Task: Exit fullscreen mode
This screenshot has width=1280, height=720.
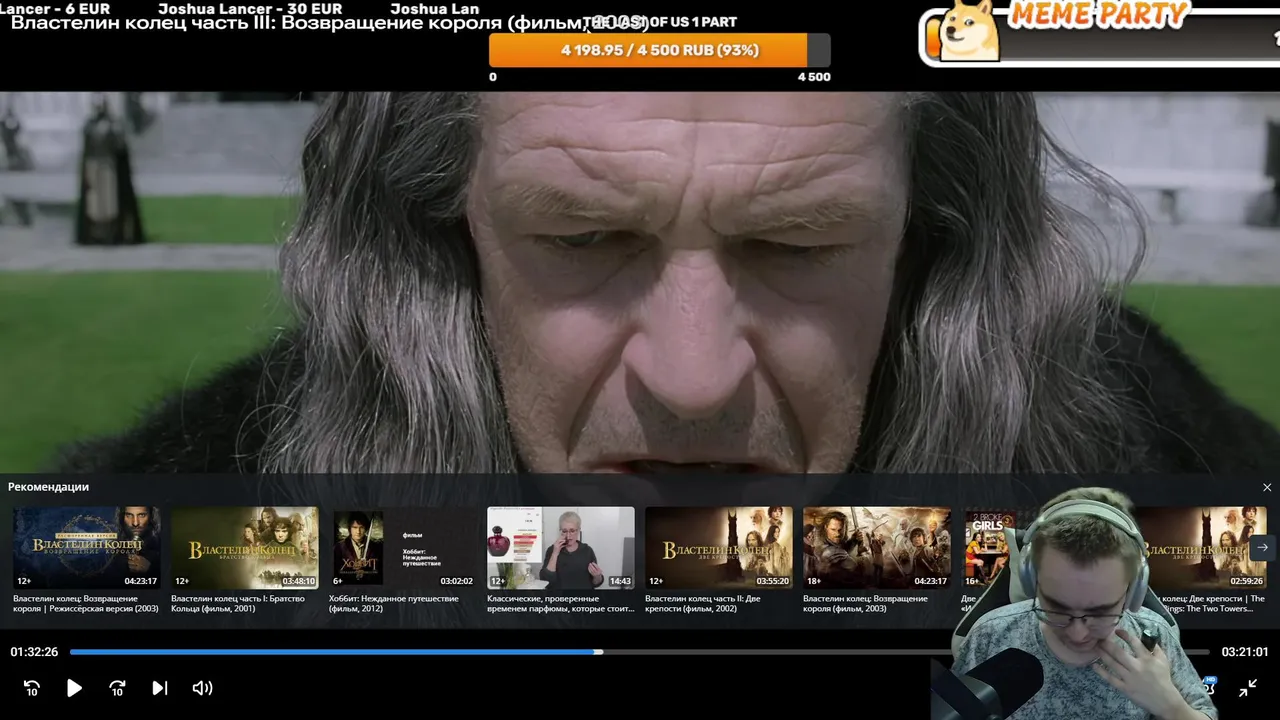Action: (1248, 688)
